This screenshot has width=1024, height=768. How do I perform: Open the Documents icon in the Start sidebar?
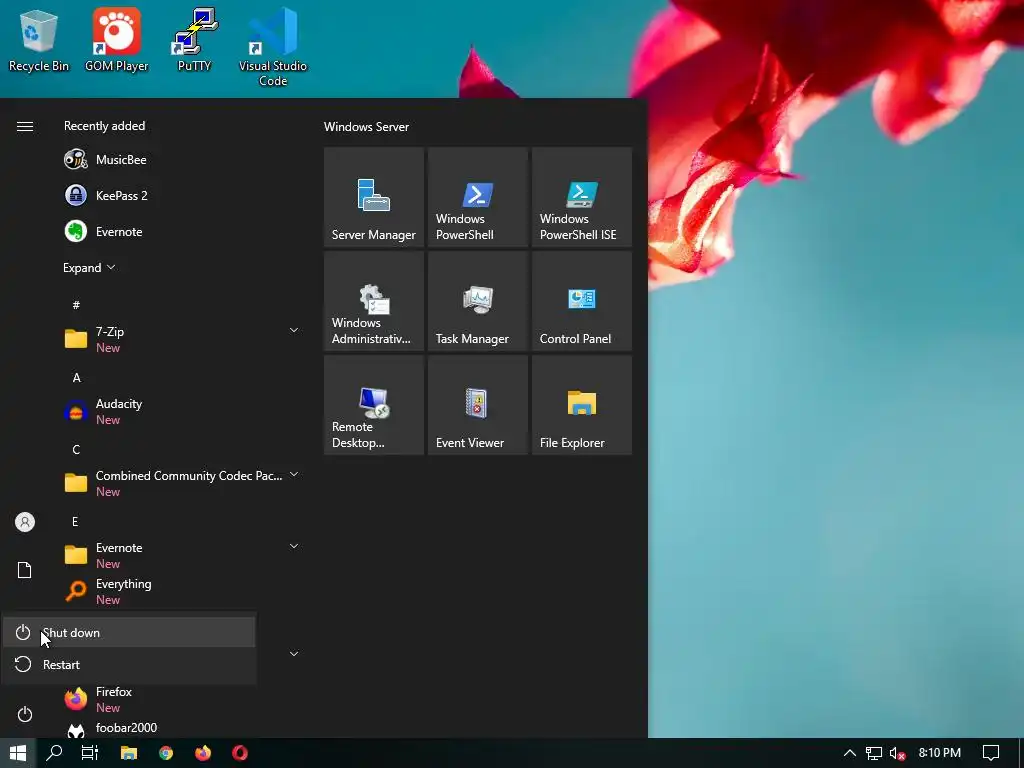click(x=25, y=570)
